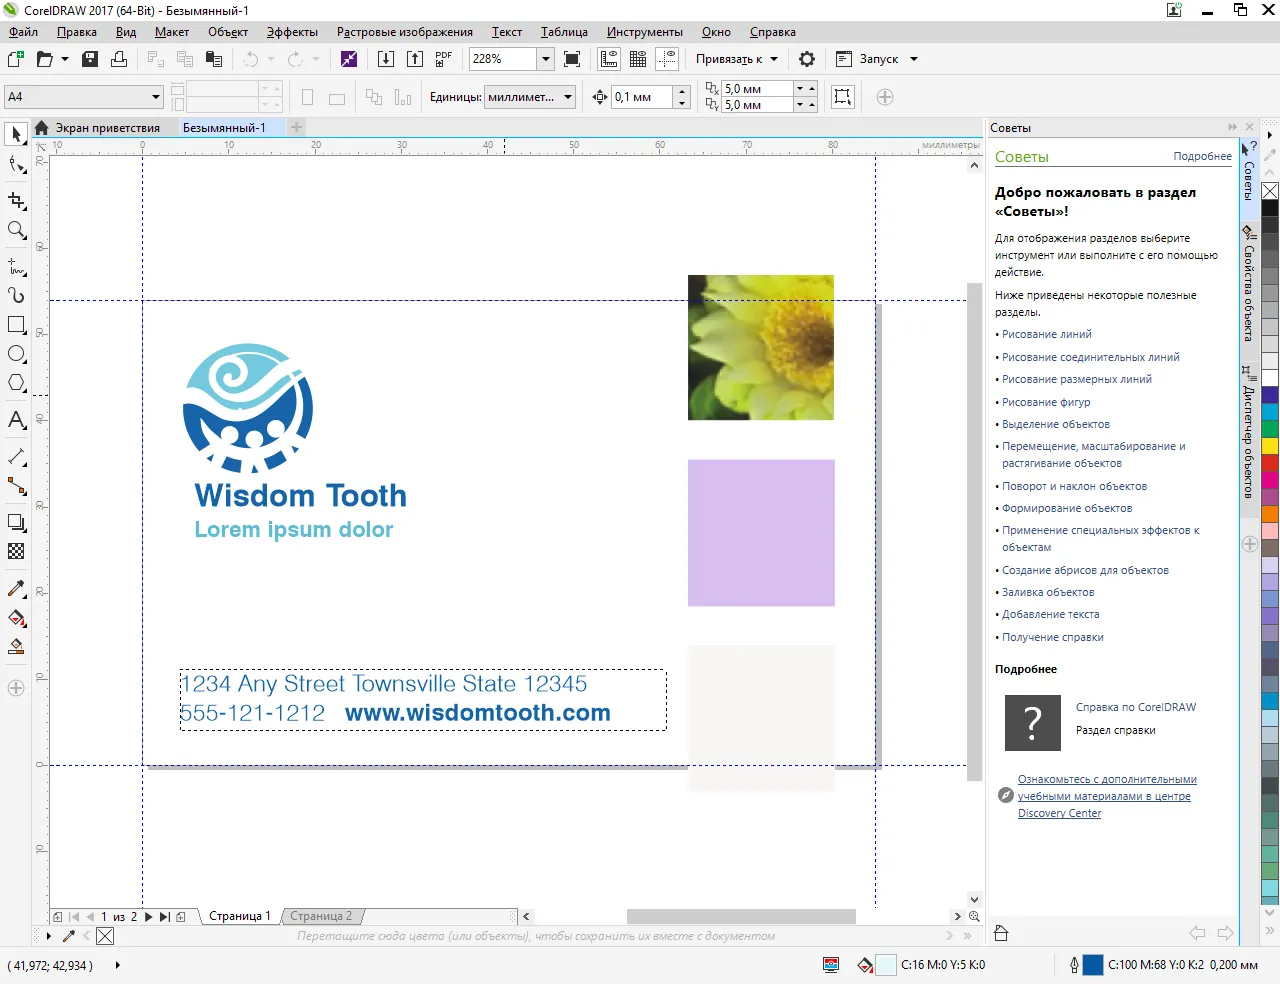Image resolution: width=1280 pixels, height=984 pixels.
Task: Click the Full-screen preview icon
Action: (x=572, y=59)
